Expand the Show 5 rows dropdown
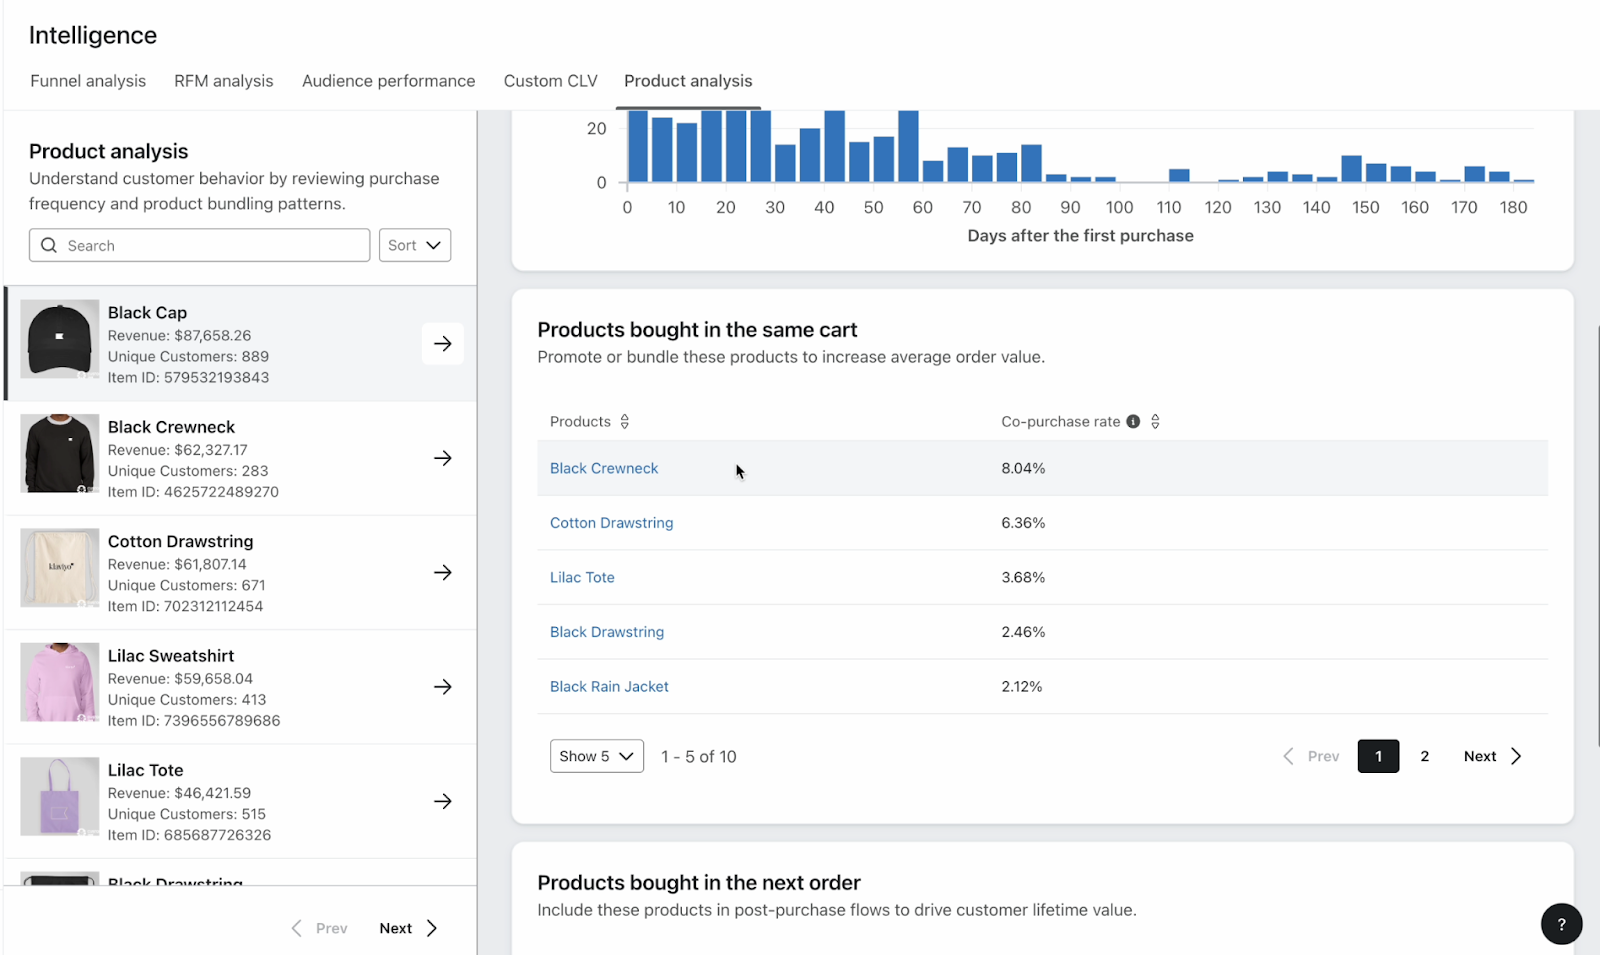The height and width of the screenshot is (955, 1600). 596,756
